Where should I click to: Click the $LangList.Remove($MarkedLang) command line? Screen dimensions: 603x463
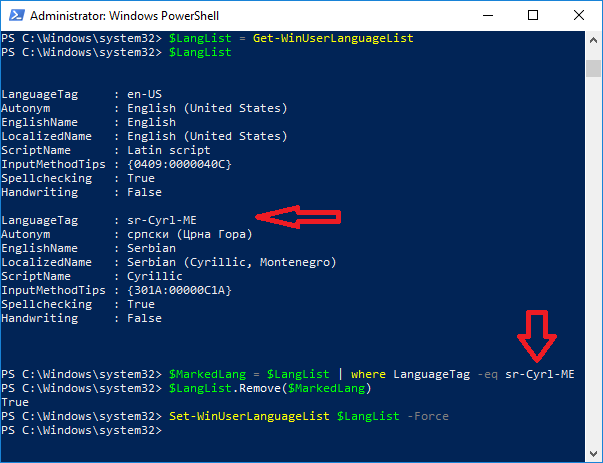click(x=270, y=388)
